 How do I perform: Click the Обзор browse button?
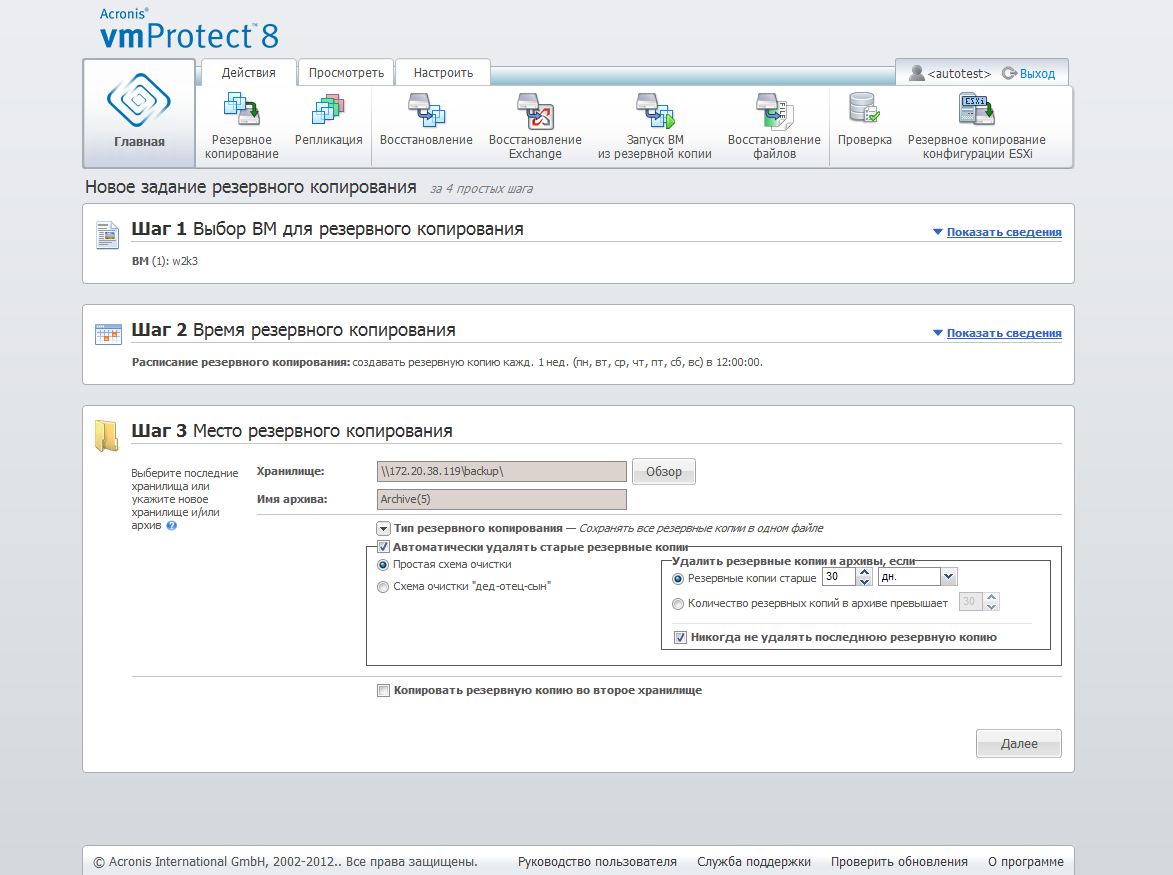pos(664,471)
